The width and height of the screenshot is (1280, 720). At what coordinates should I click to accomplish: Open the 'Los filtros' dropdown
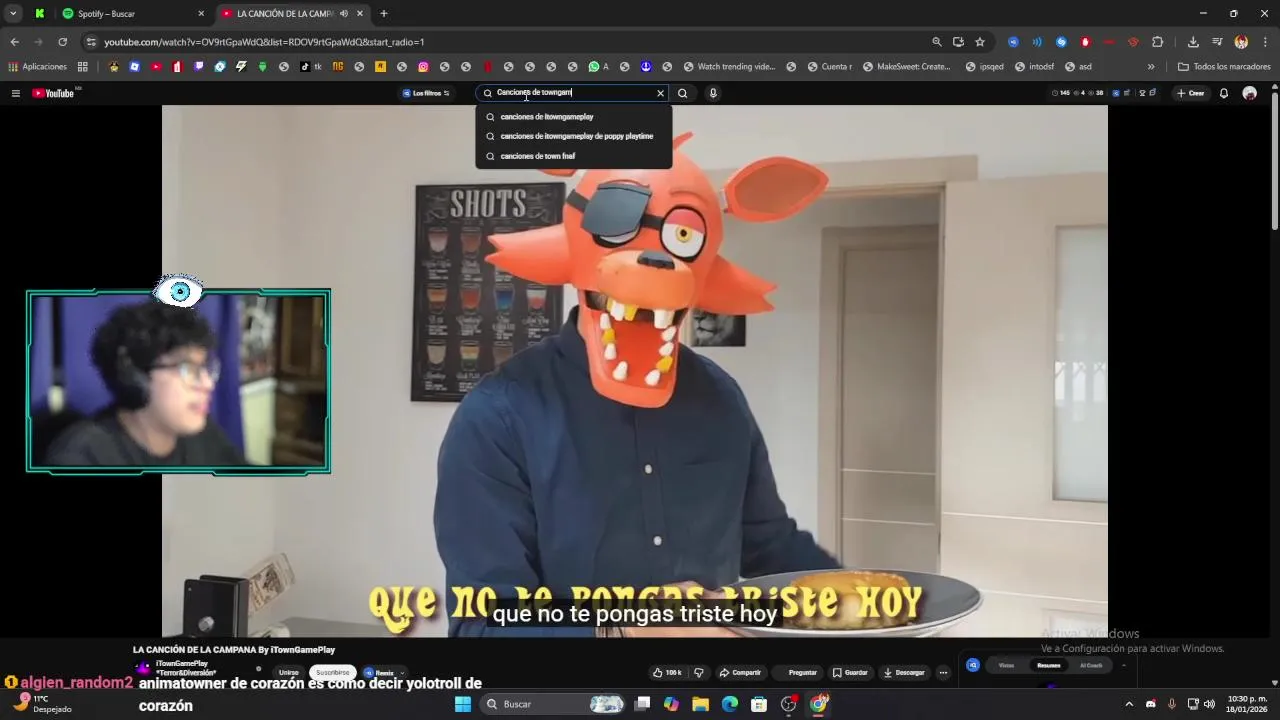[x=426, y=93]
